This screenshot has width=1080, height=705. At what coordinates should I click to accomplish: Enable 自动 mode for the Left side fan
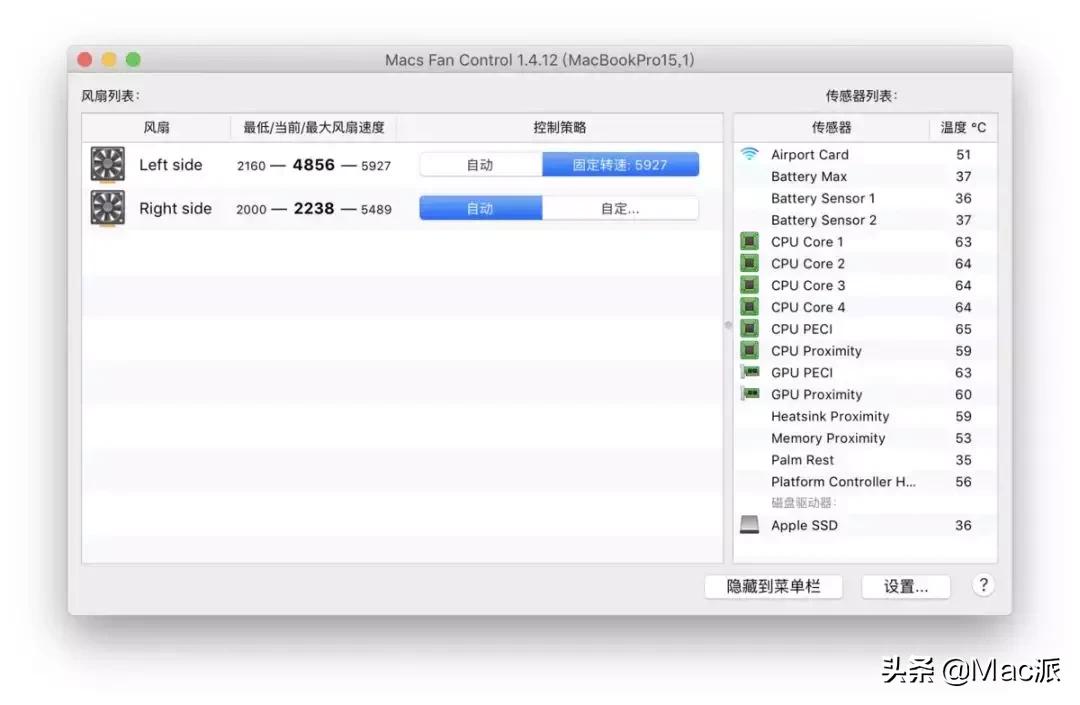pyautogui.click(x=478, y=163)
